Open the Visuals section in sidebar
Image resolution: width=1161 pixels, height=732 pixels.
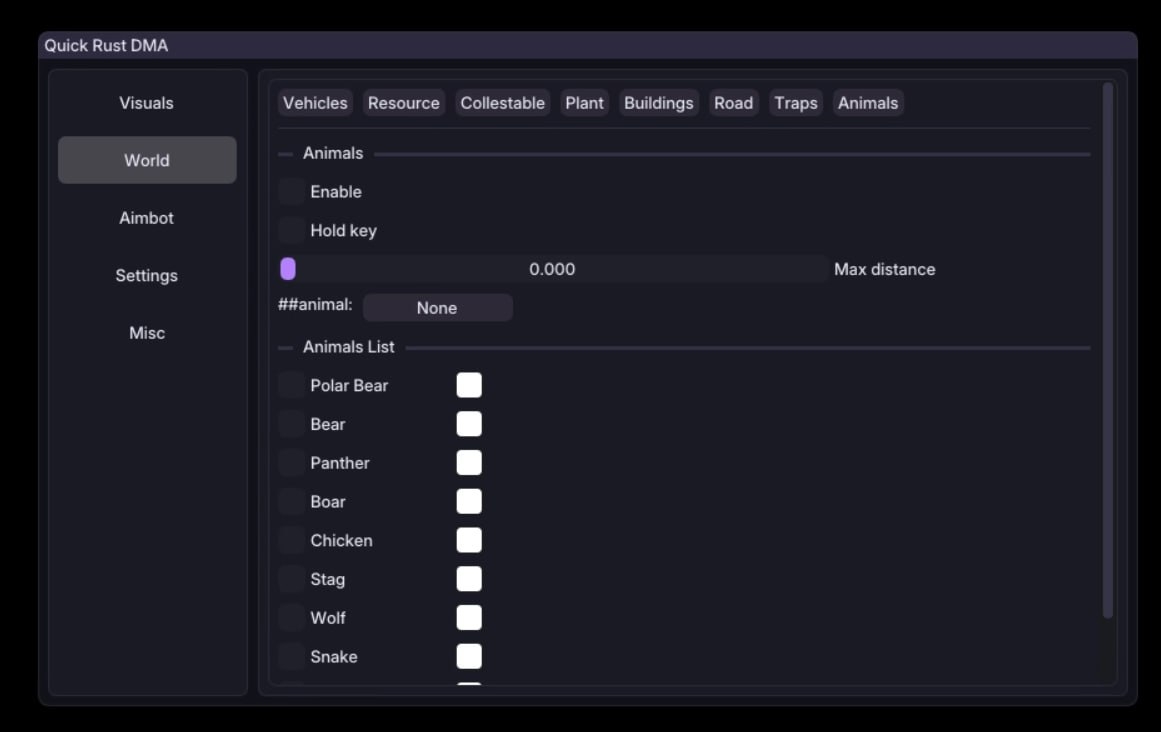coord(146,103)
